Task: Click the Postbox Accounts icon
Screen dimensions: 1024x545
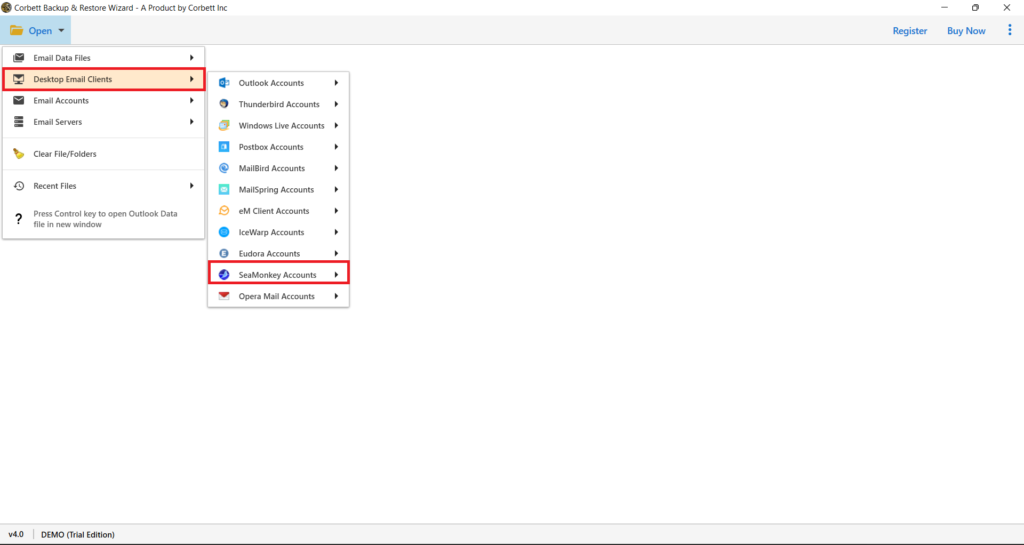Action: (x=224, y=147)
